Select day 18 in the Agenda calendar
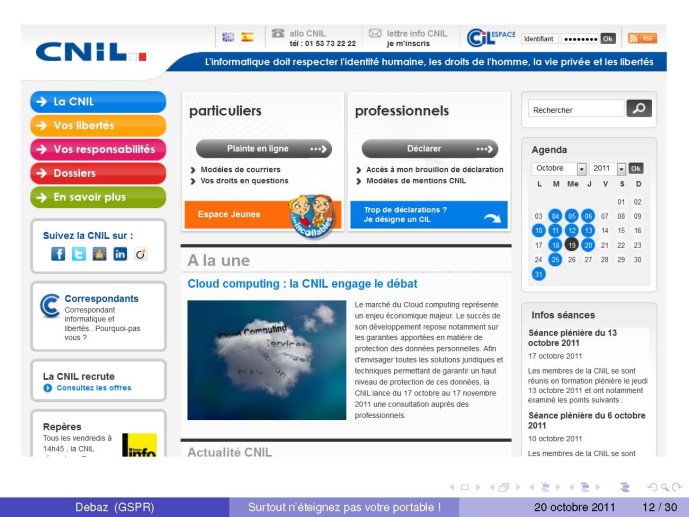 555,245
